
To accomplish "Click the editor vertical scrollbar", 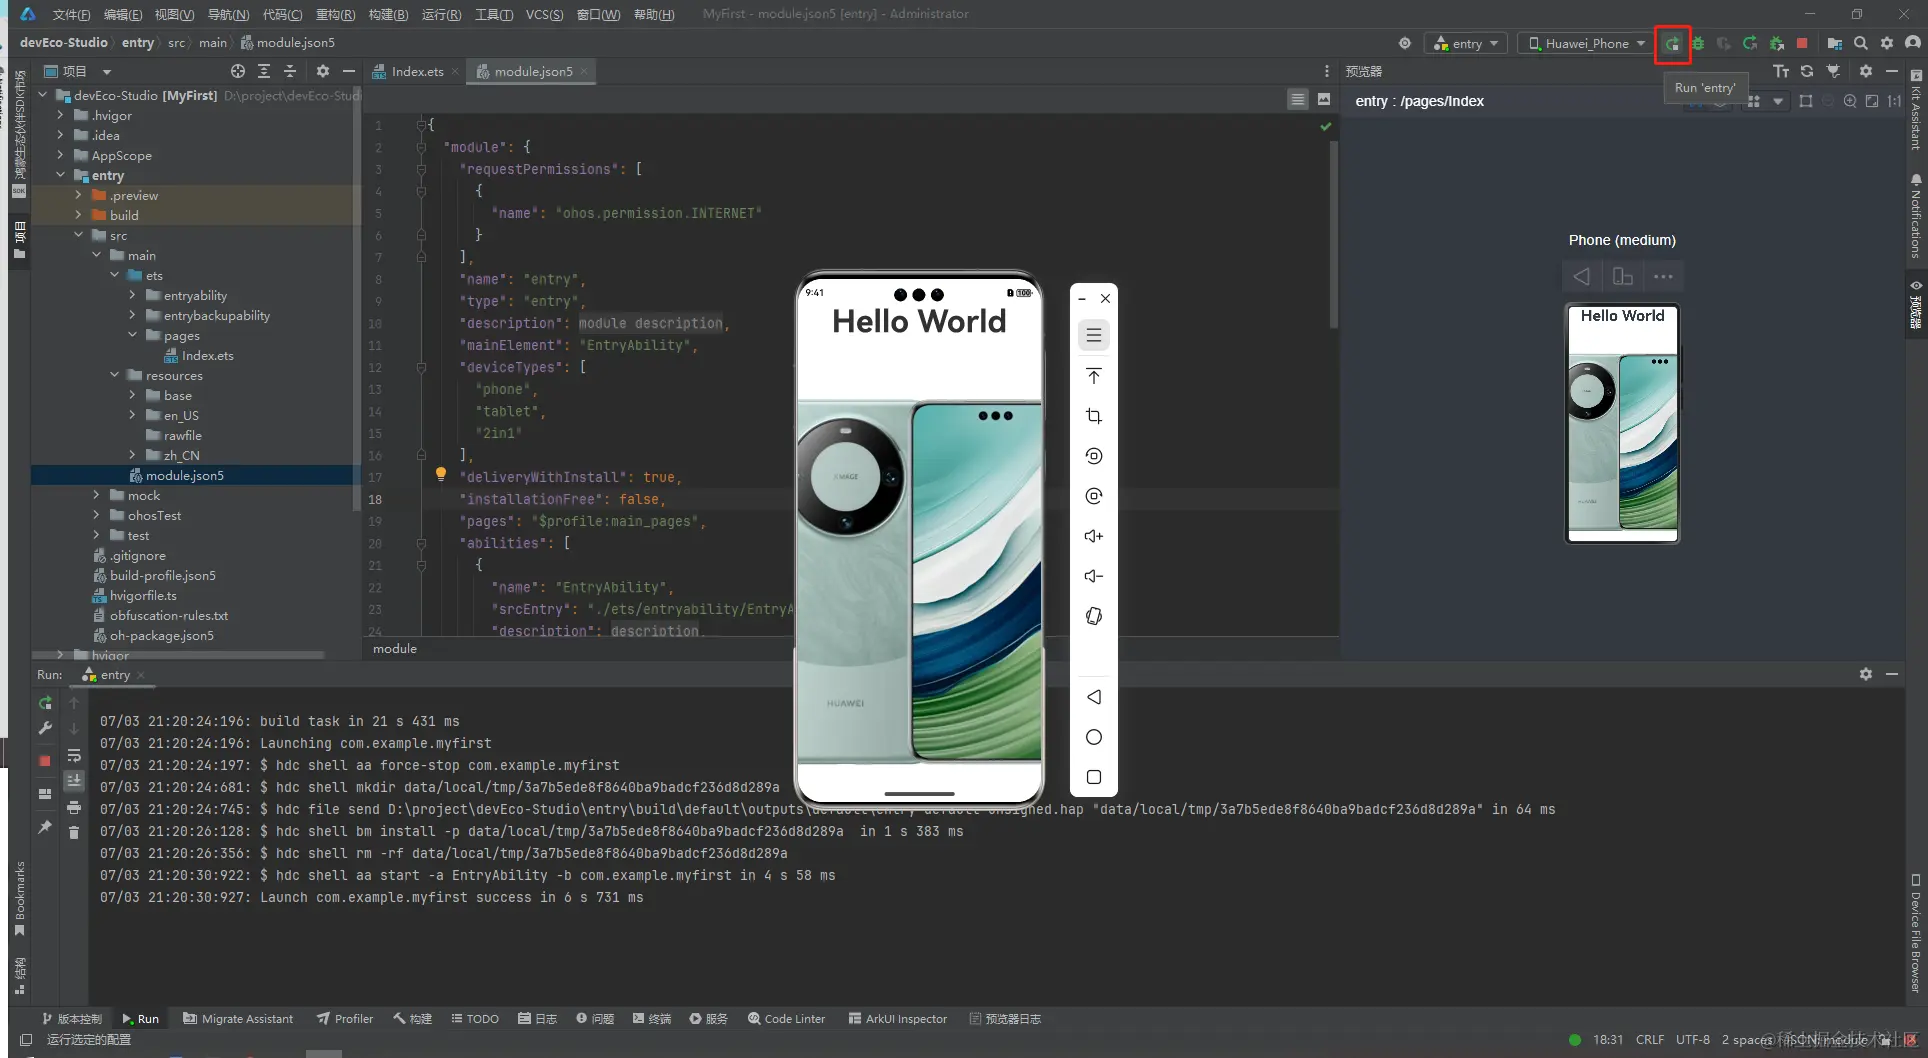I will 1333,235.
